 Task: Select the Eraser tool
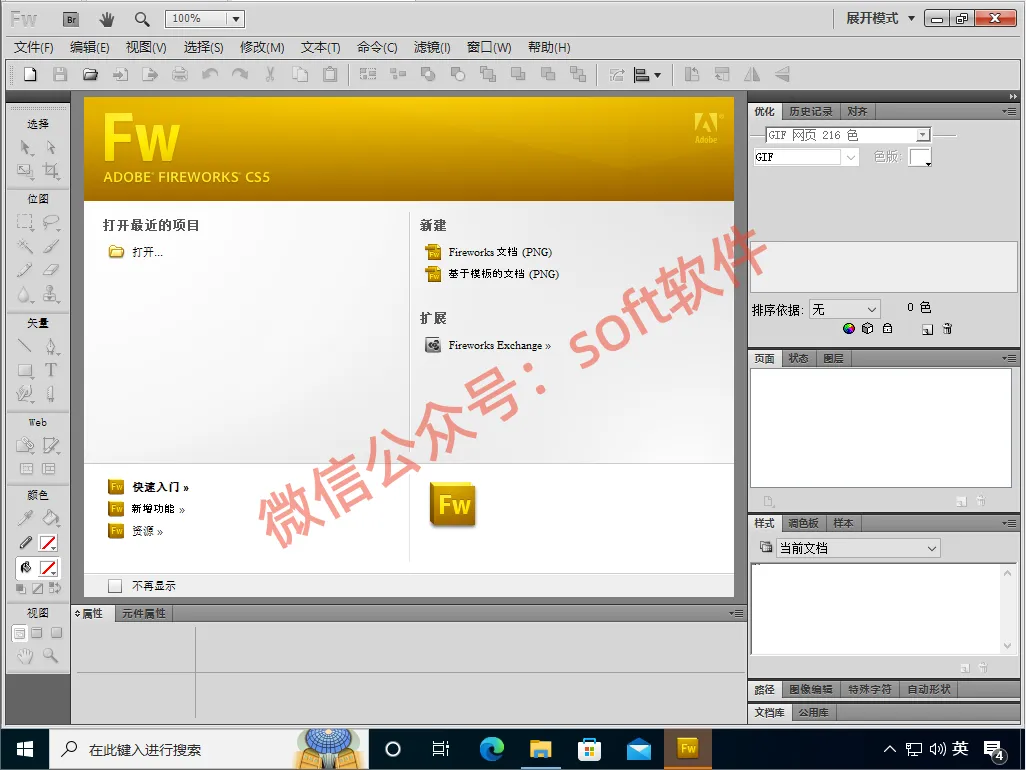click(x=50, y=270)
